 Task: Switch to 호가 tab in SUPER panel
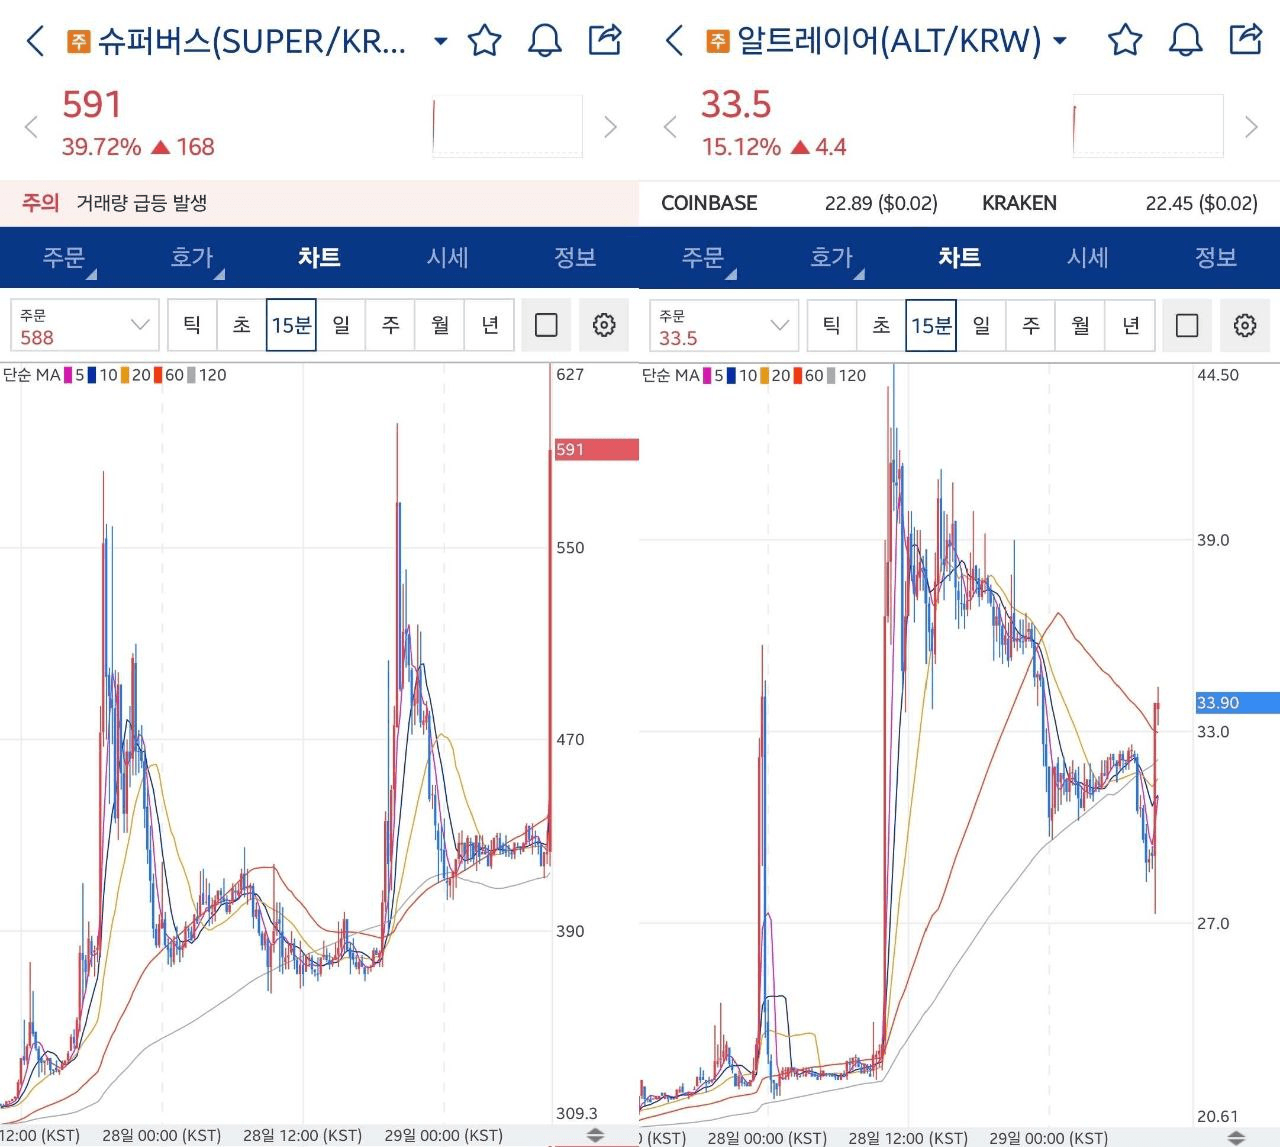coord(192,258)
